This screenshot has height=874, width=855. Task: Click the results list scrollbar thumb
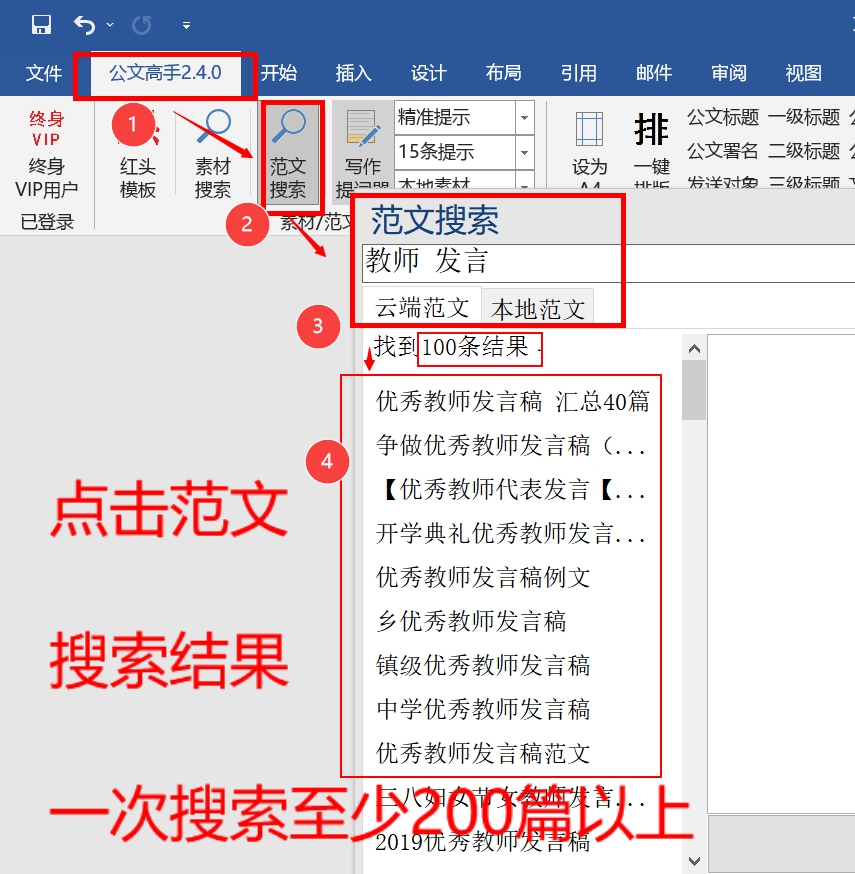coord(694,390)
